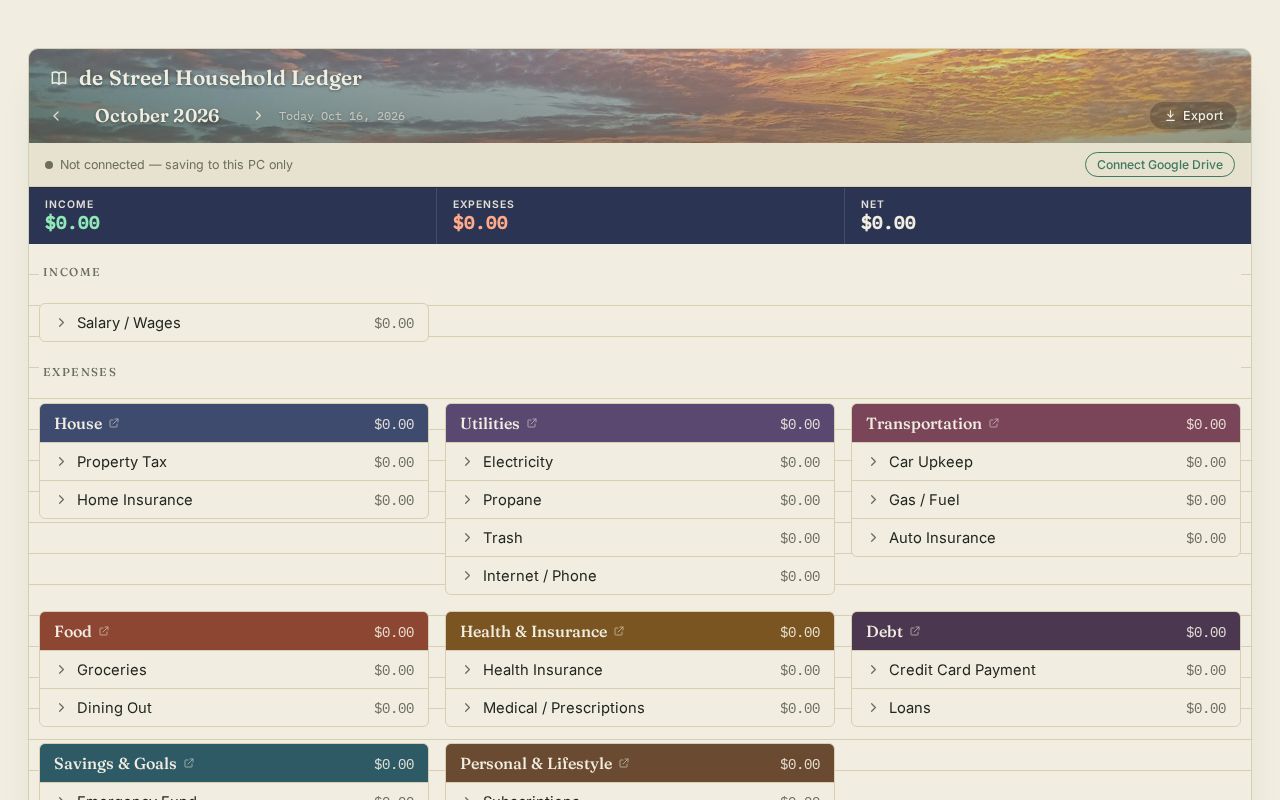Expand the Car Upkeep row
1280x800 pixels.
click(1046, 462)
